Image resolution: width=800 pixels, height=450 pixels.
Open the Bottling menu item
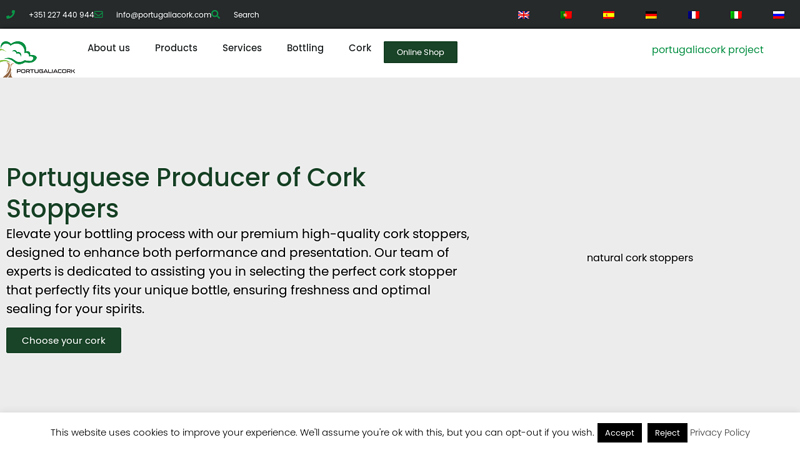point(305,48)
